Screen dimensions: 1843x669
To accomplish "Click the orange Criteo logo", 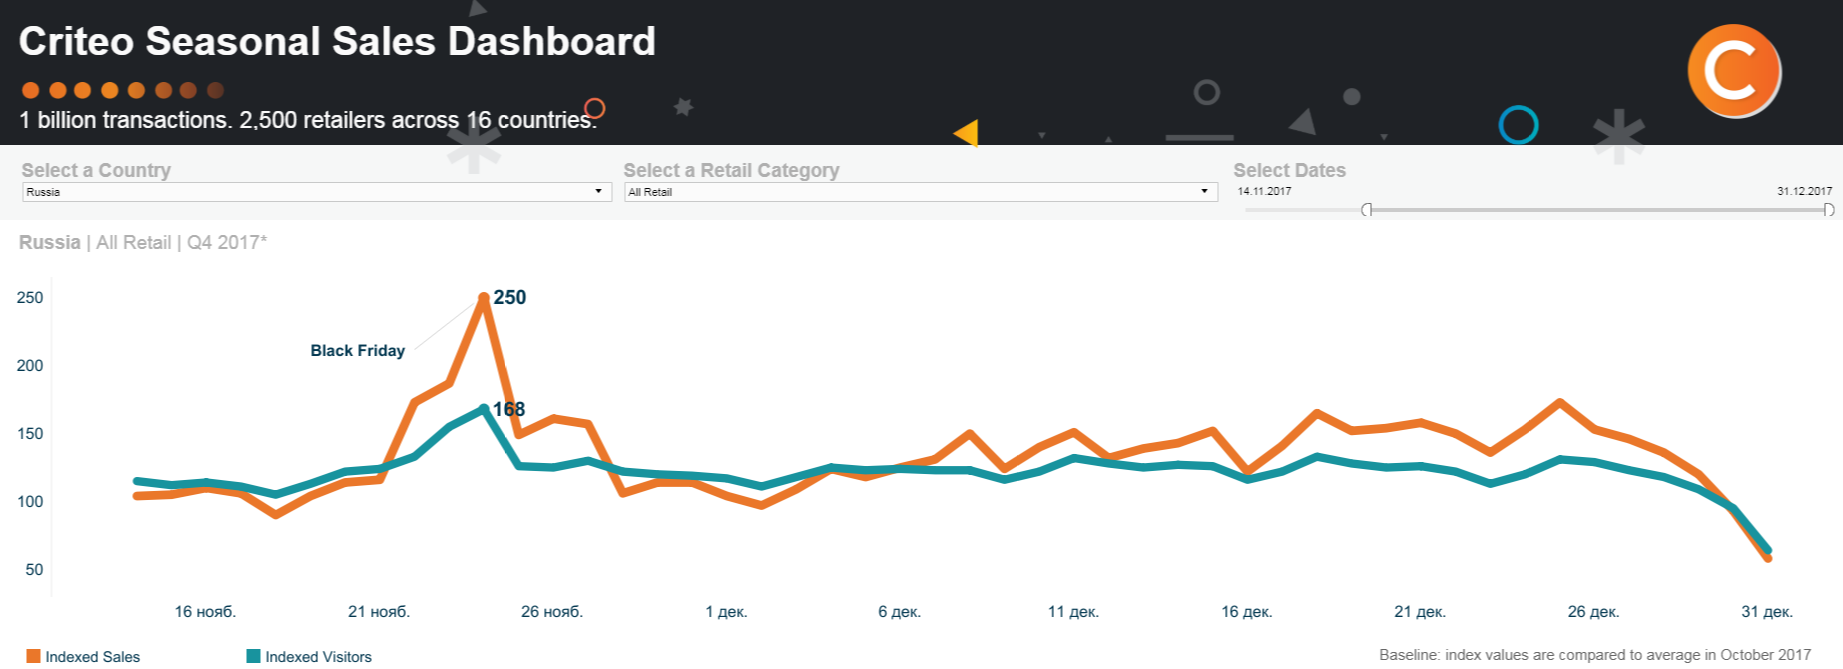I will click(x=1734, y=70).
